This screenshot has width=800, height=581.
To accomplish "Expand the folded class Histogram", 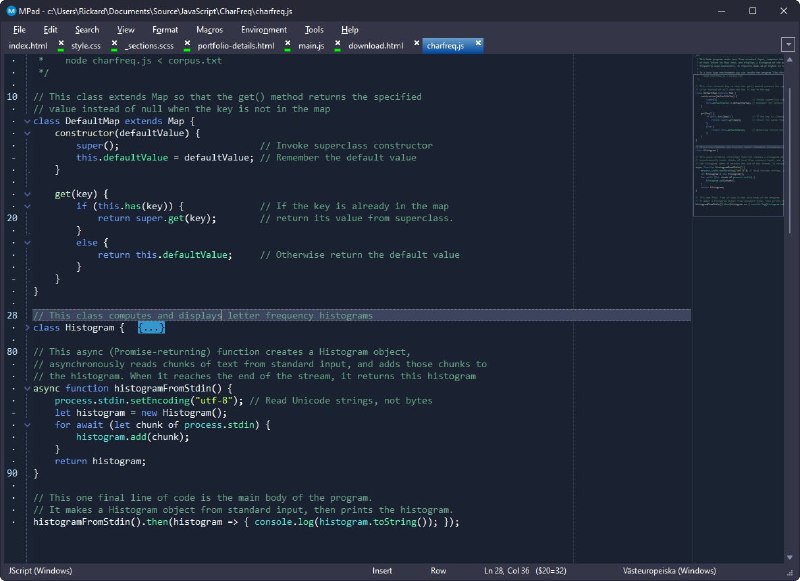I will coord(28,327).
